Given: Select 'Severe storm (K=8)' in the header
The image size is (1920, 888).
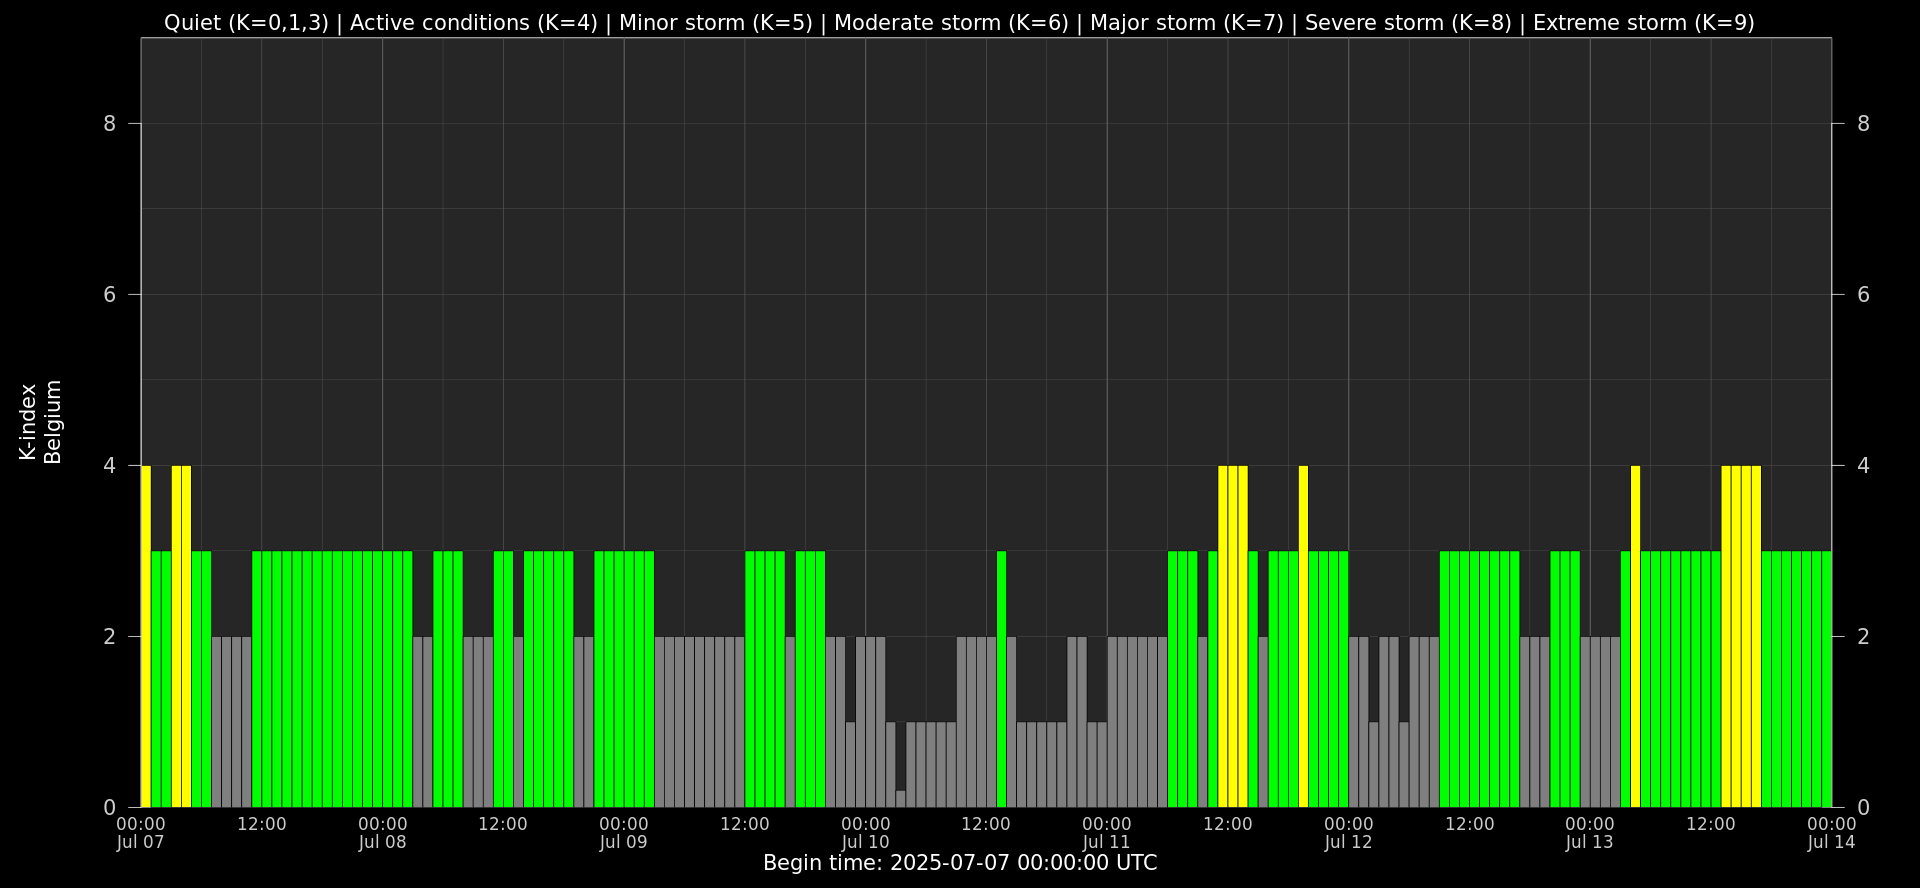Looking at the screenshot, I should coord(1408,23).
